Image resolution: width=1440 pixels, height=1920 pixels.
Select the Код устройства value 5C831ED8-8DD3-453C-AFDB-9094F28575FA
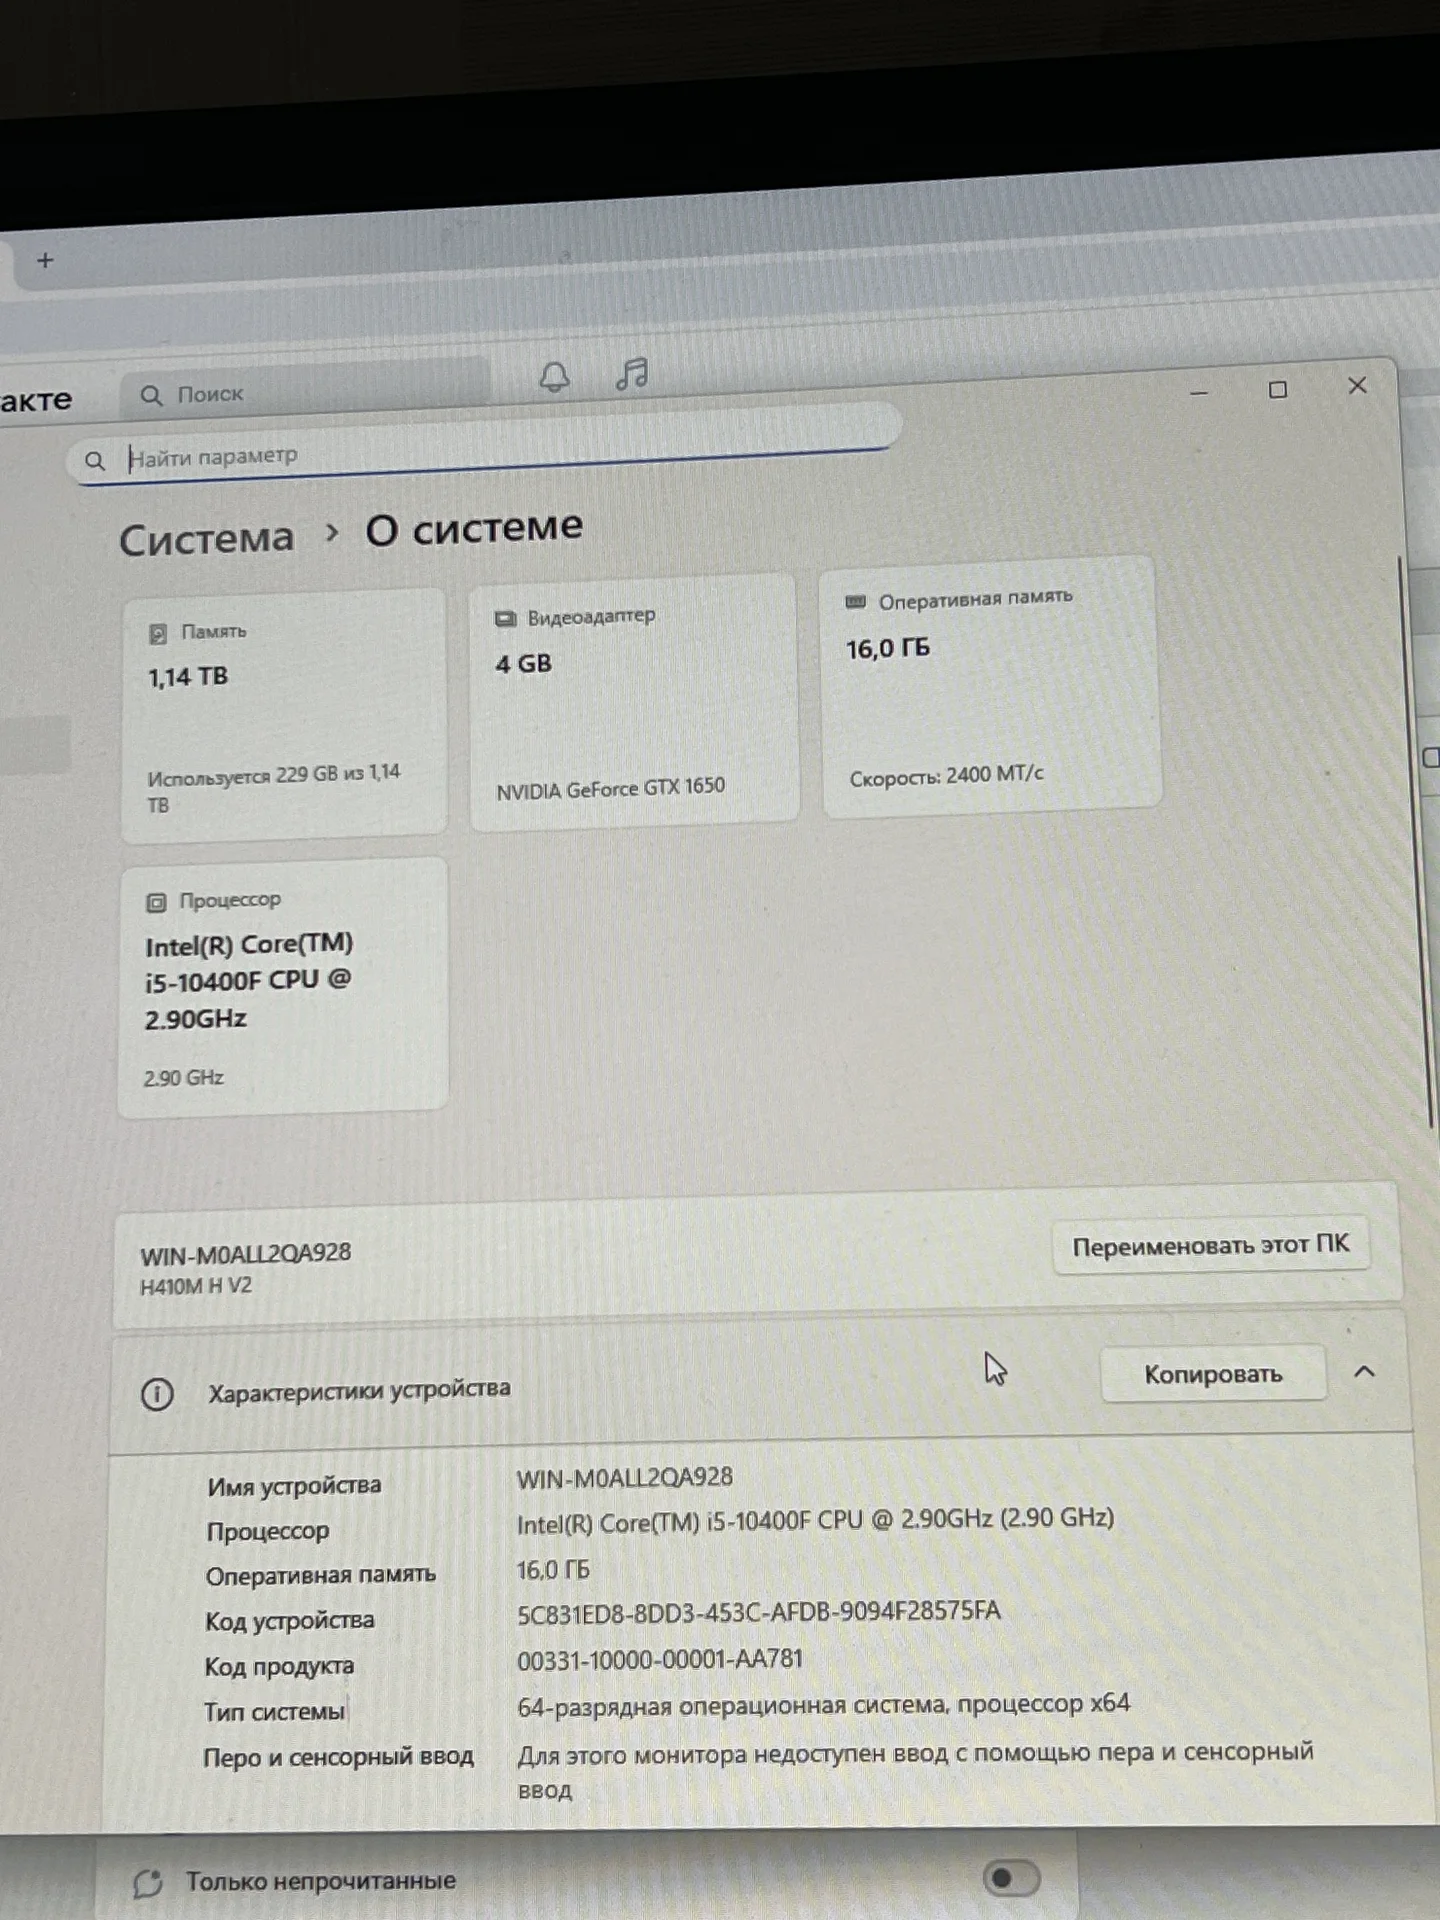pyautogui.click(x=759, y=1612)
